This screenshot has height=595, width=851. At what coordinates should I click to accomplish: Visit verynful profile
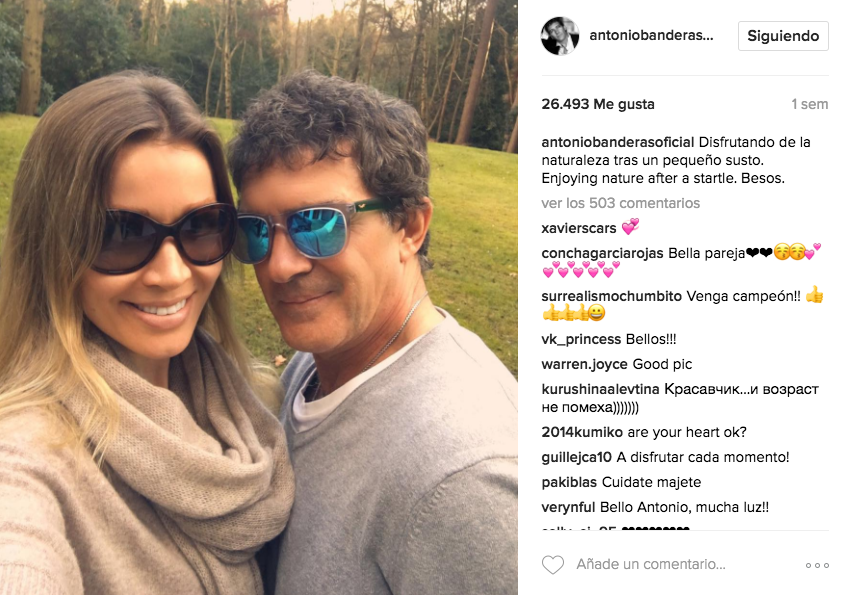point(568,507)
